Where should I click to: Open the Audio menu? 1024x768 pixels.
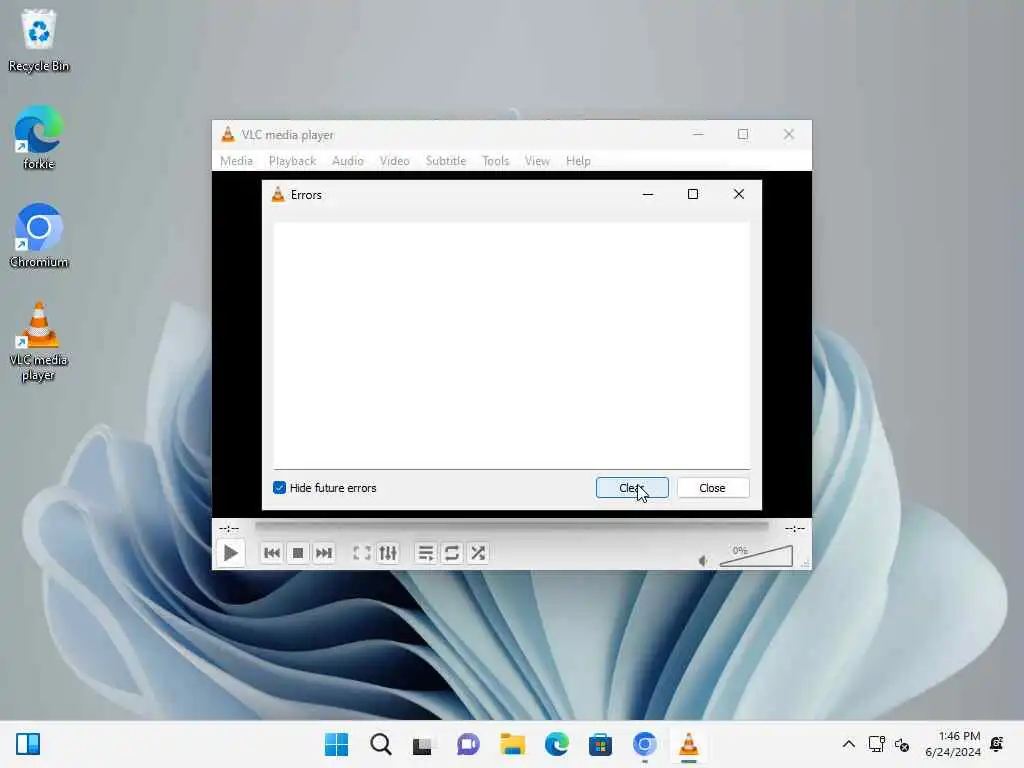pyautogui.click(x=347, y=161)
